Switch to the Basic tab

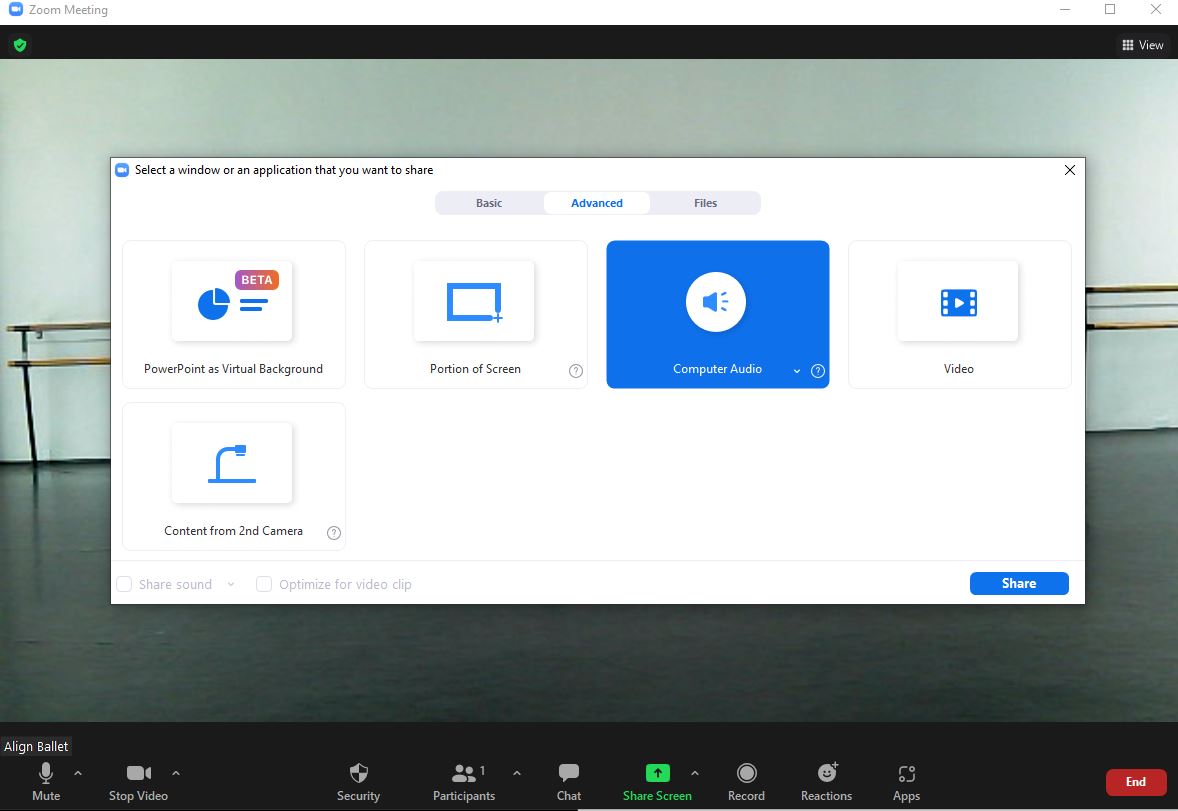click(x=489, y=203)
